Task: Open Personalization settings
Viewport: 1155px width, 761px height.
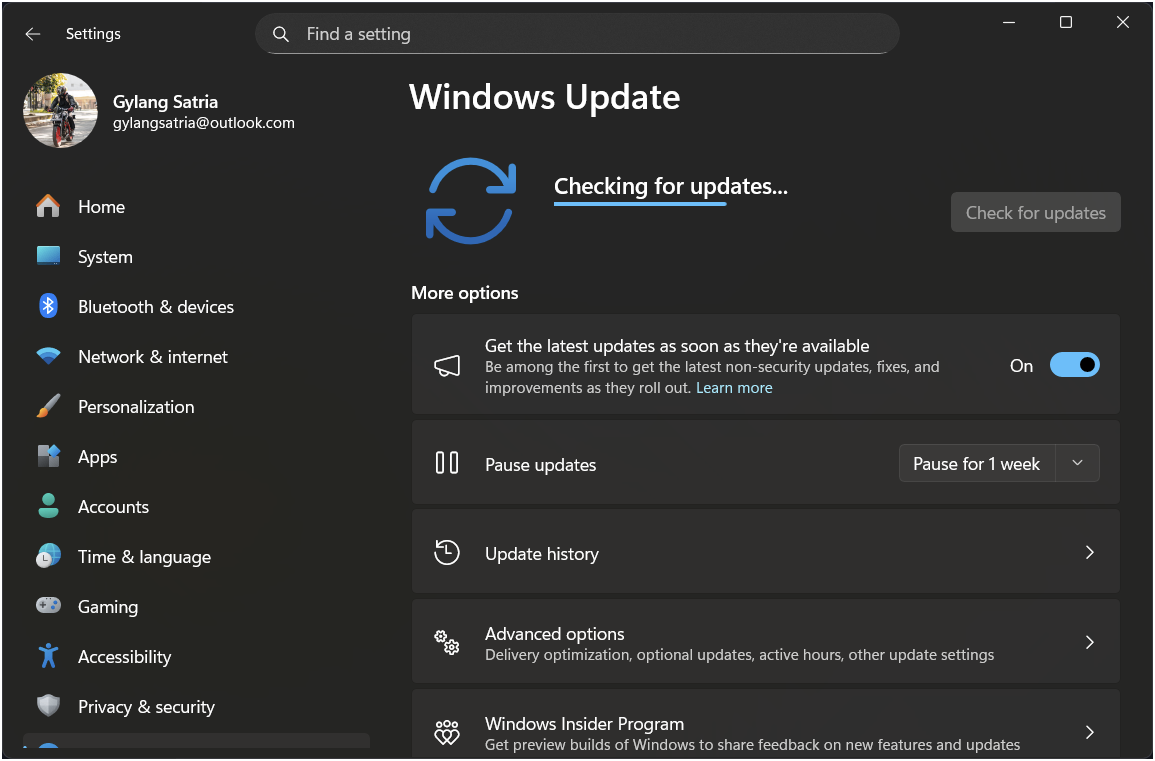Action: (x=197, y=407)
